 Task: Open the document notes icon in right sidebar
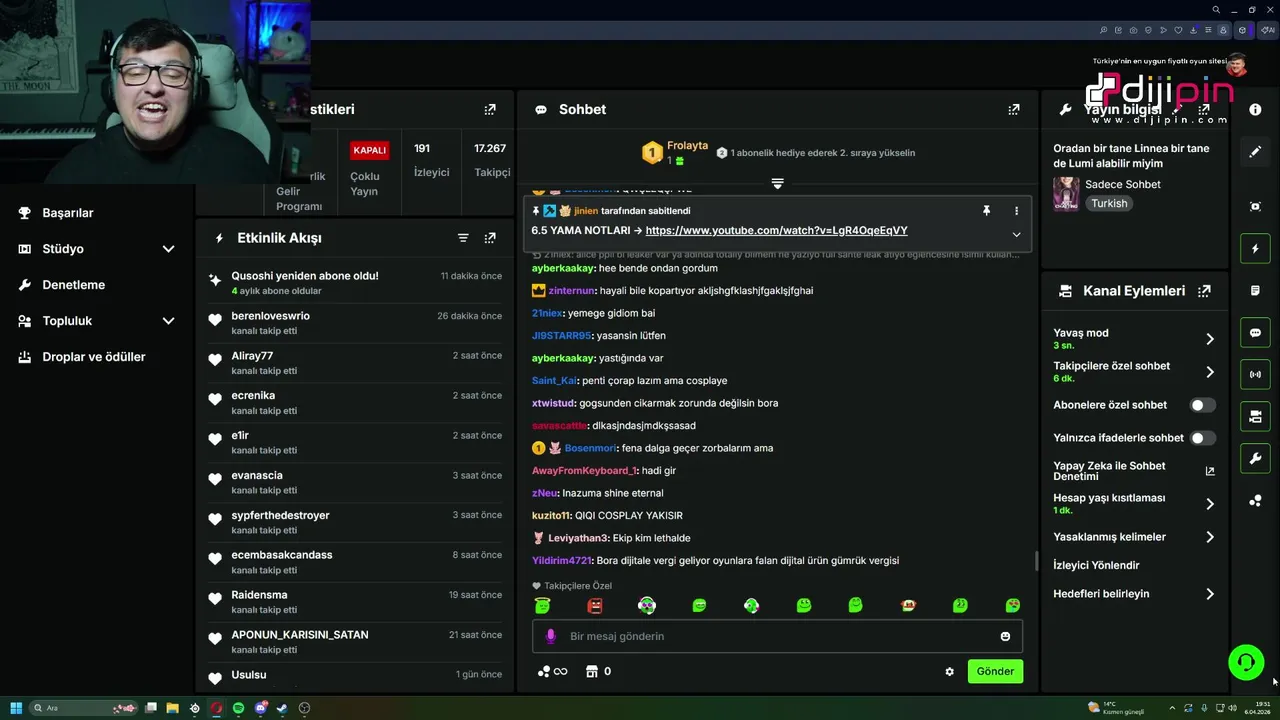click(x=1255, y=291)
